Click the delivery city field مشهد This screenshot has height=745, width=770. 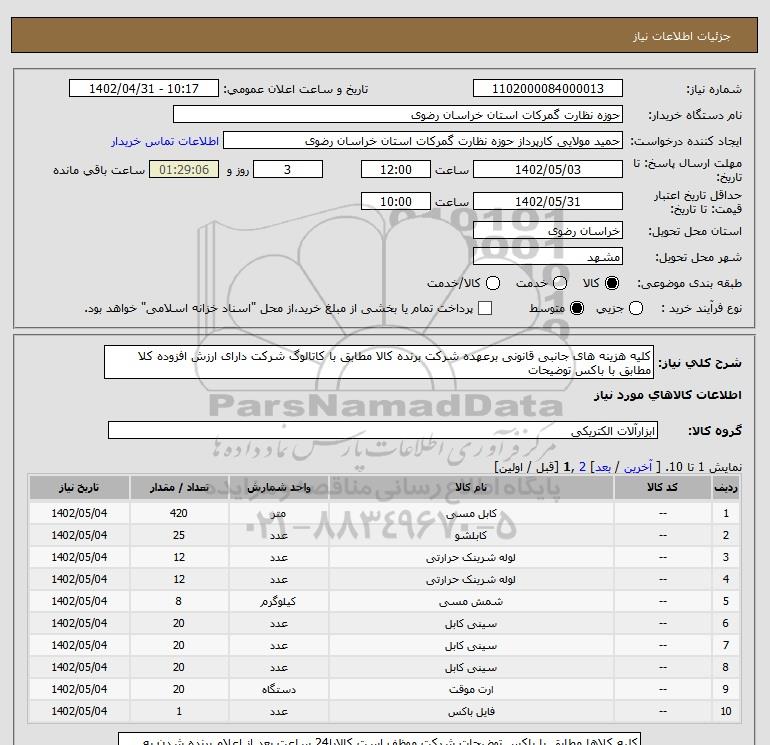pos(548,256)
